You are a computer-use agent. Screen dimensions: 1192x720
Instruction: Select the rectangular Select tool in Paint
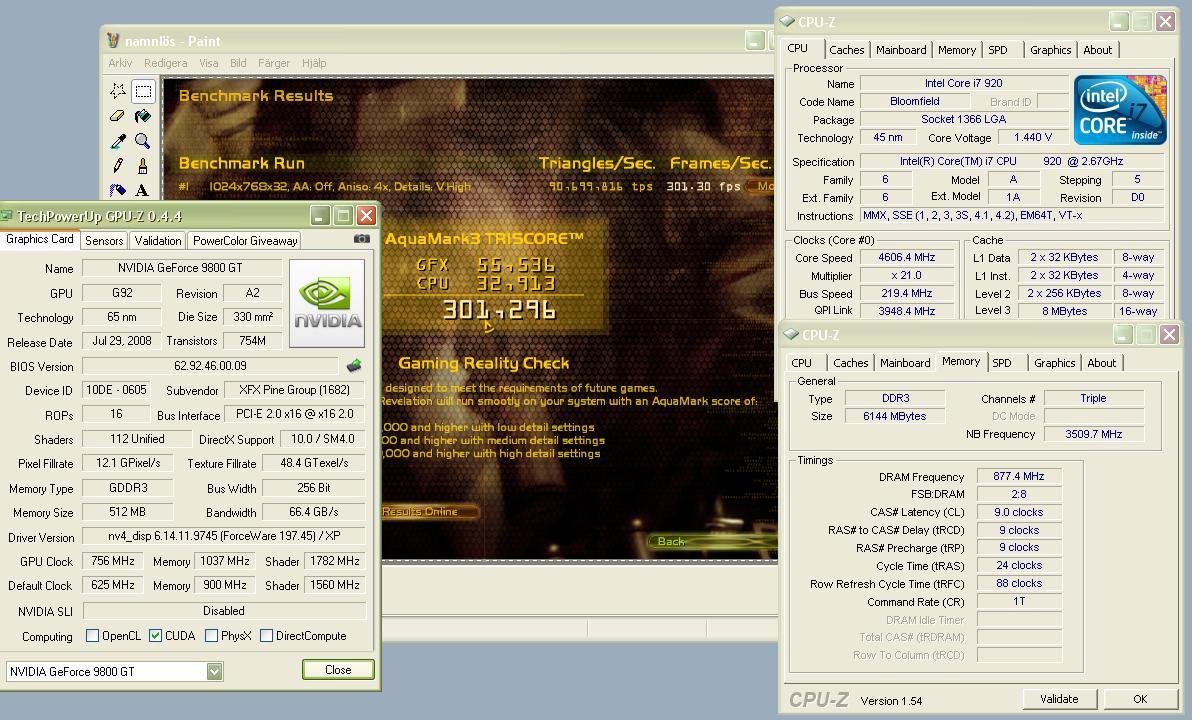coord(143,91)
